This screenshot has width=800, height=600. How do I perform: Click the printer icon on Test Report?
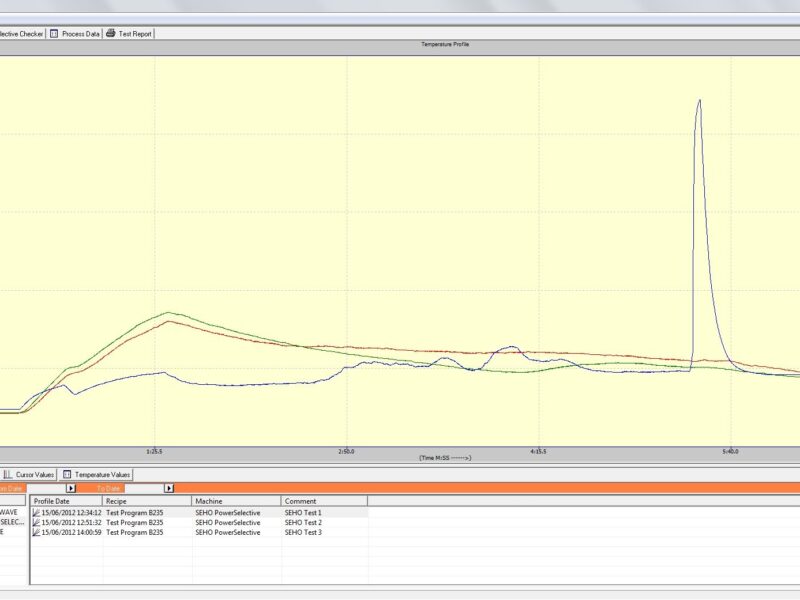click(111, 33)
